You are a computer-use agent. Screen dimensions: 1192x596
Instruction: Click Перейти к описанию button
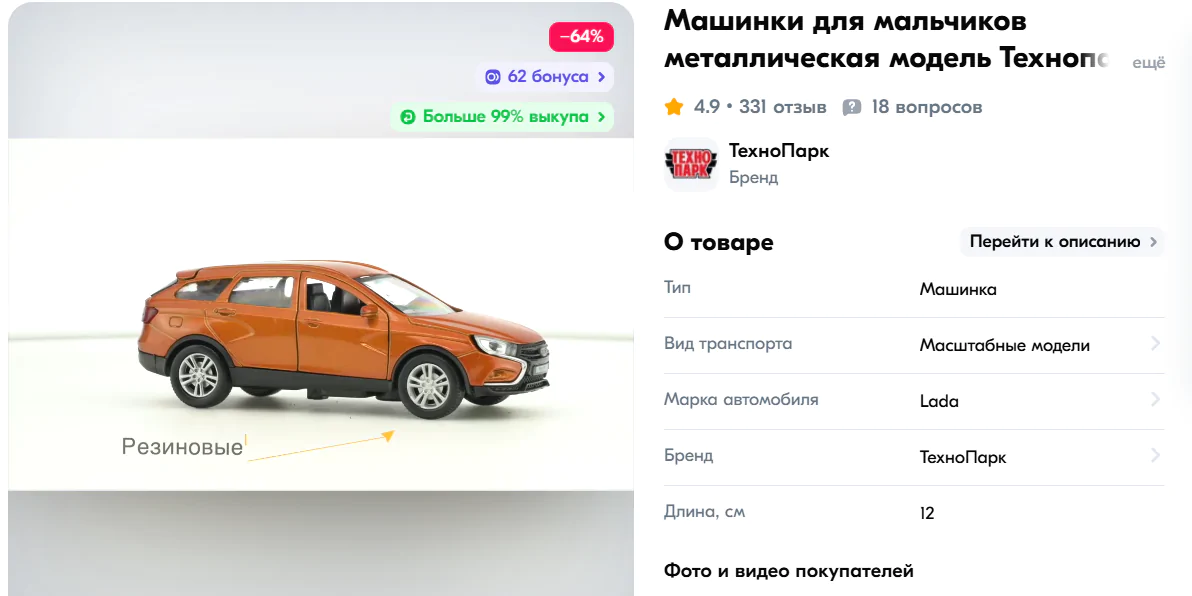1062,242
